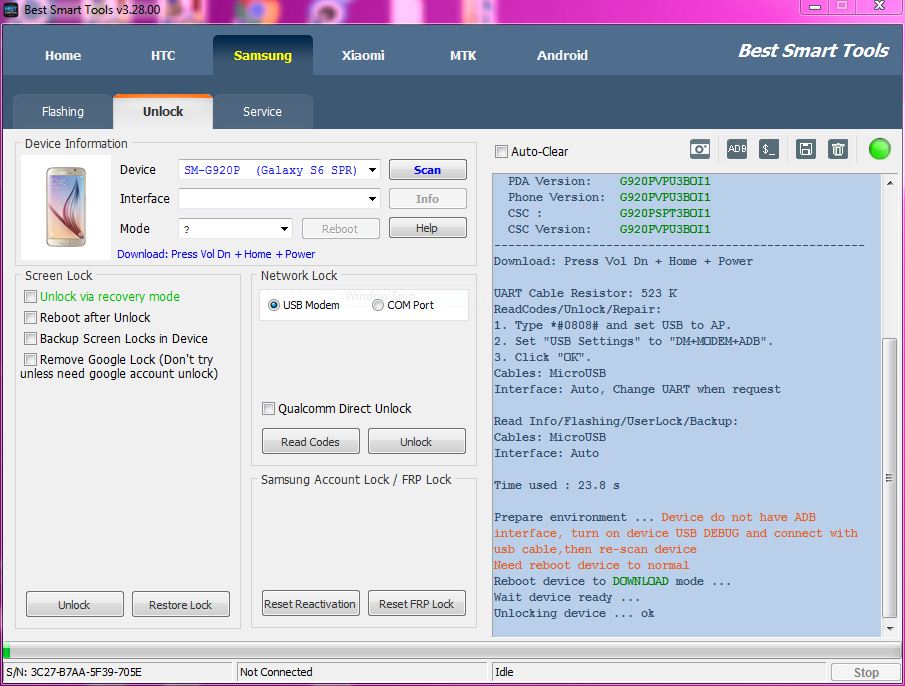Open the Mode dropdown
The image size is (905, 686).
coord(285,228)
